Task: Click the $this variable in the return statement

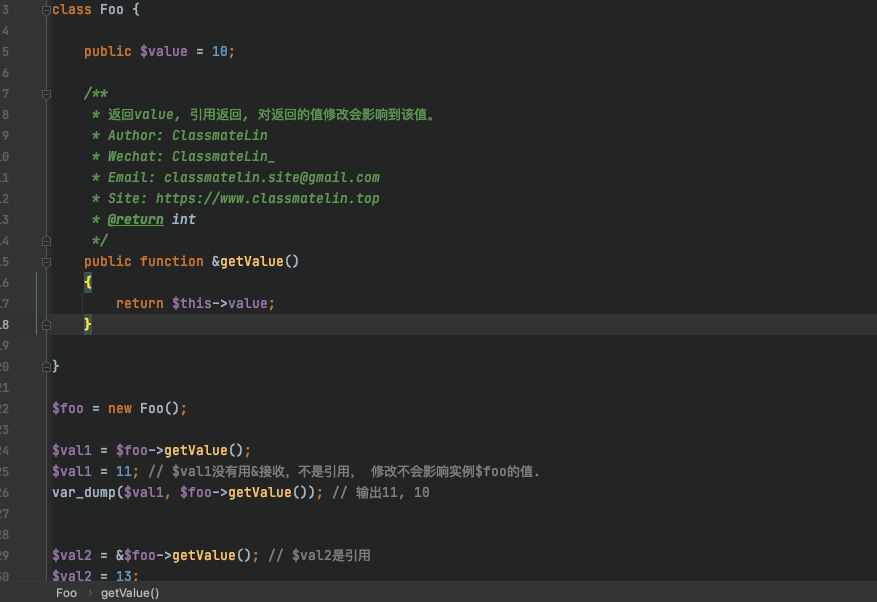Action: [191, 303]
